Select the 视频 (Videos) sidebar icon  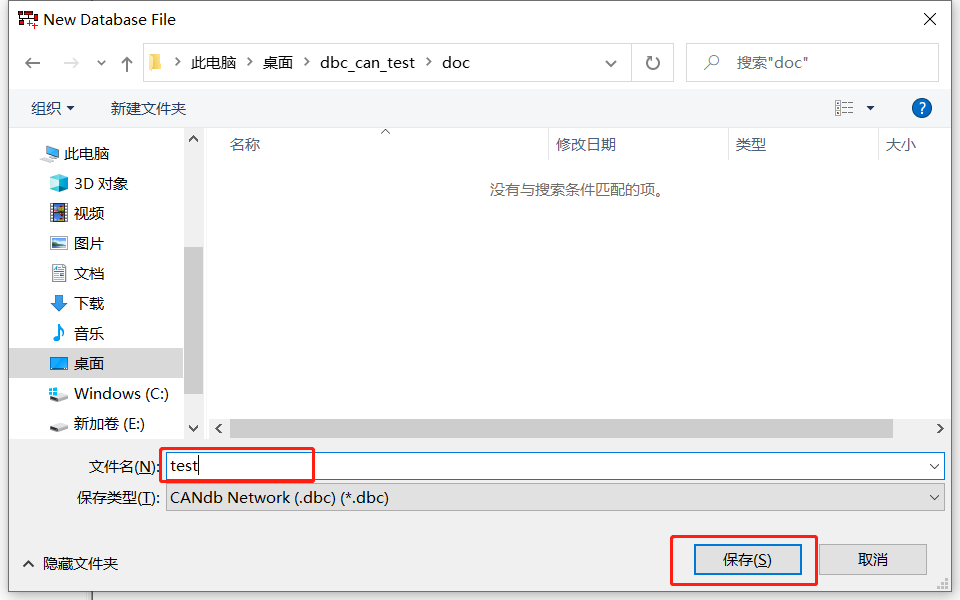pos(59,213)
